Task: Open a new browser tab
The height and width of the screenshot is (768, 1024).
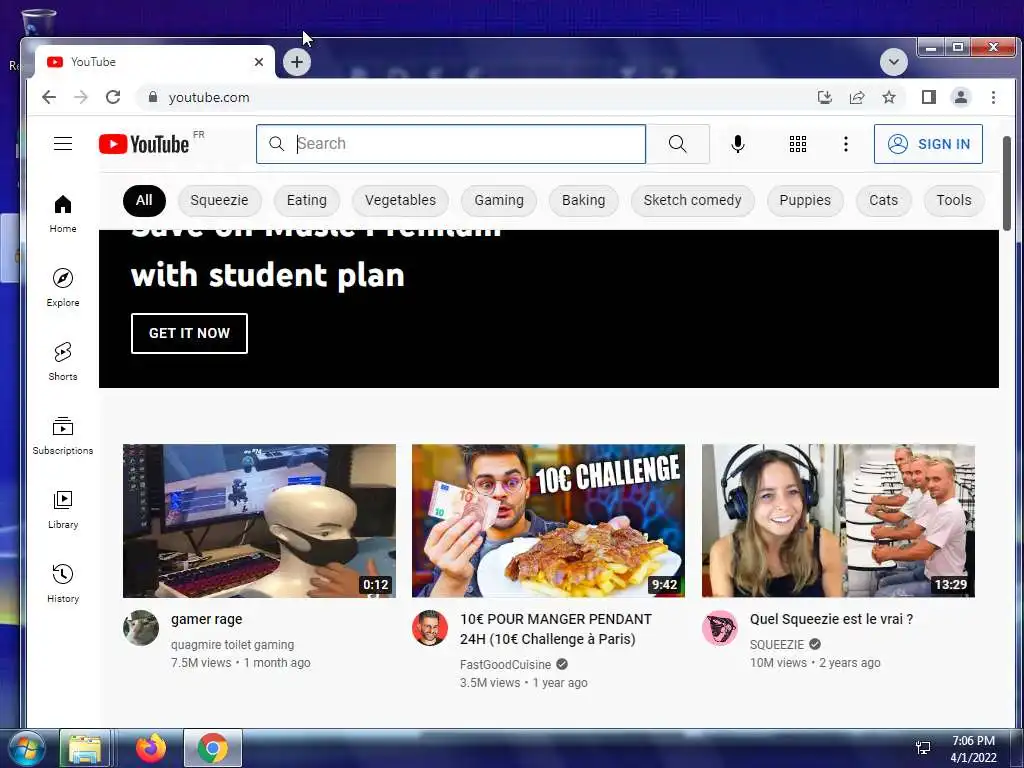Action: [296, 62]
